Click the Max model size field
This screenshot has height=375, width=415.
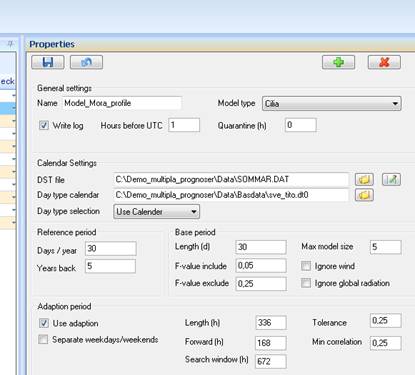(x=386, y=247)
